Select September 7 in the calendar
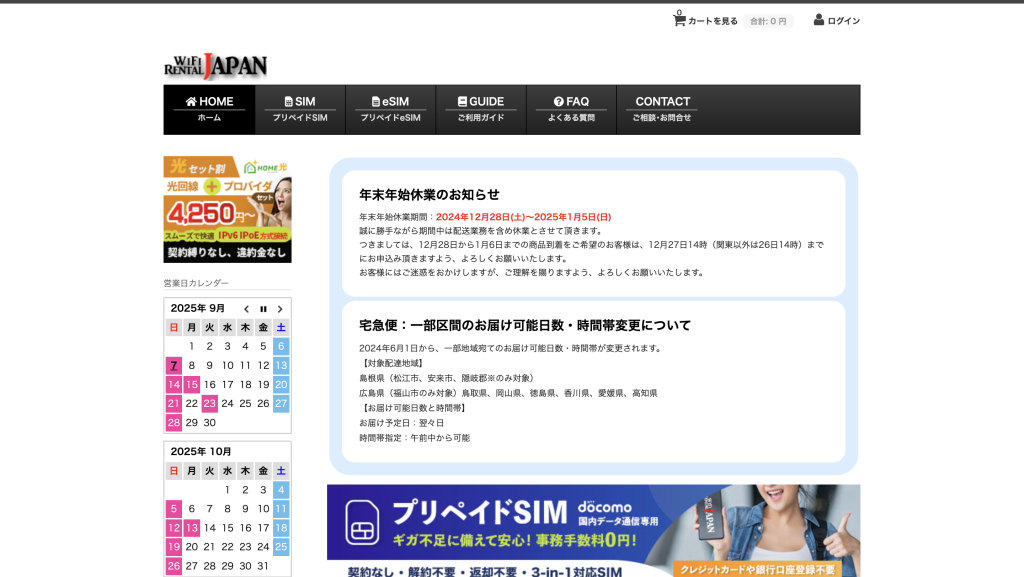1024x577 pixels. coord(174,366)
